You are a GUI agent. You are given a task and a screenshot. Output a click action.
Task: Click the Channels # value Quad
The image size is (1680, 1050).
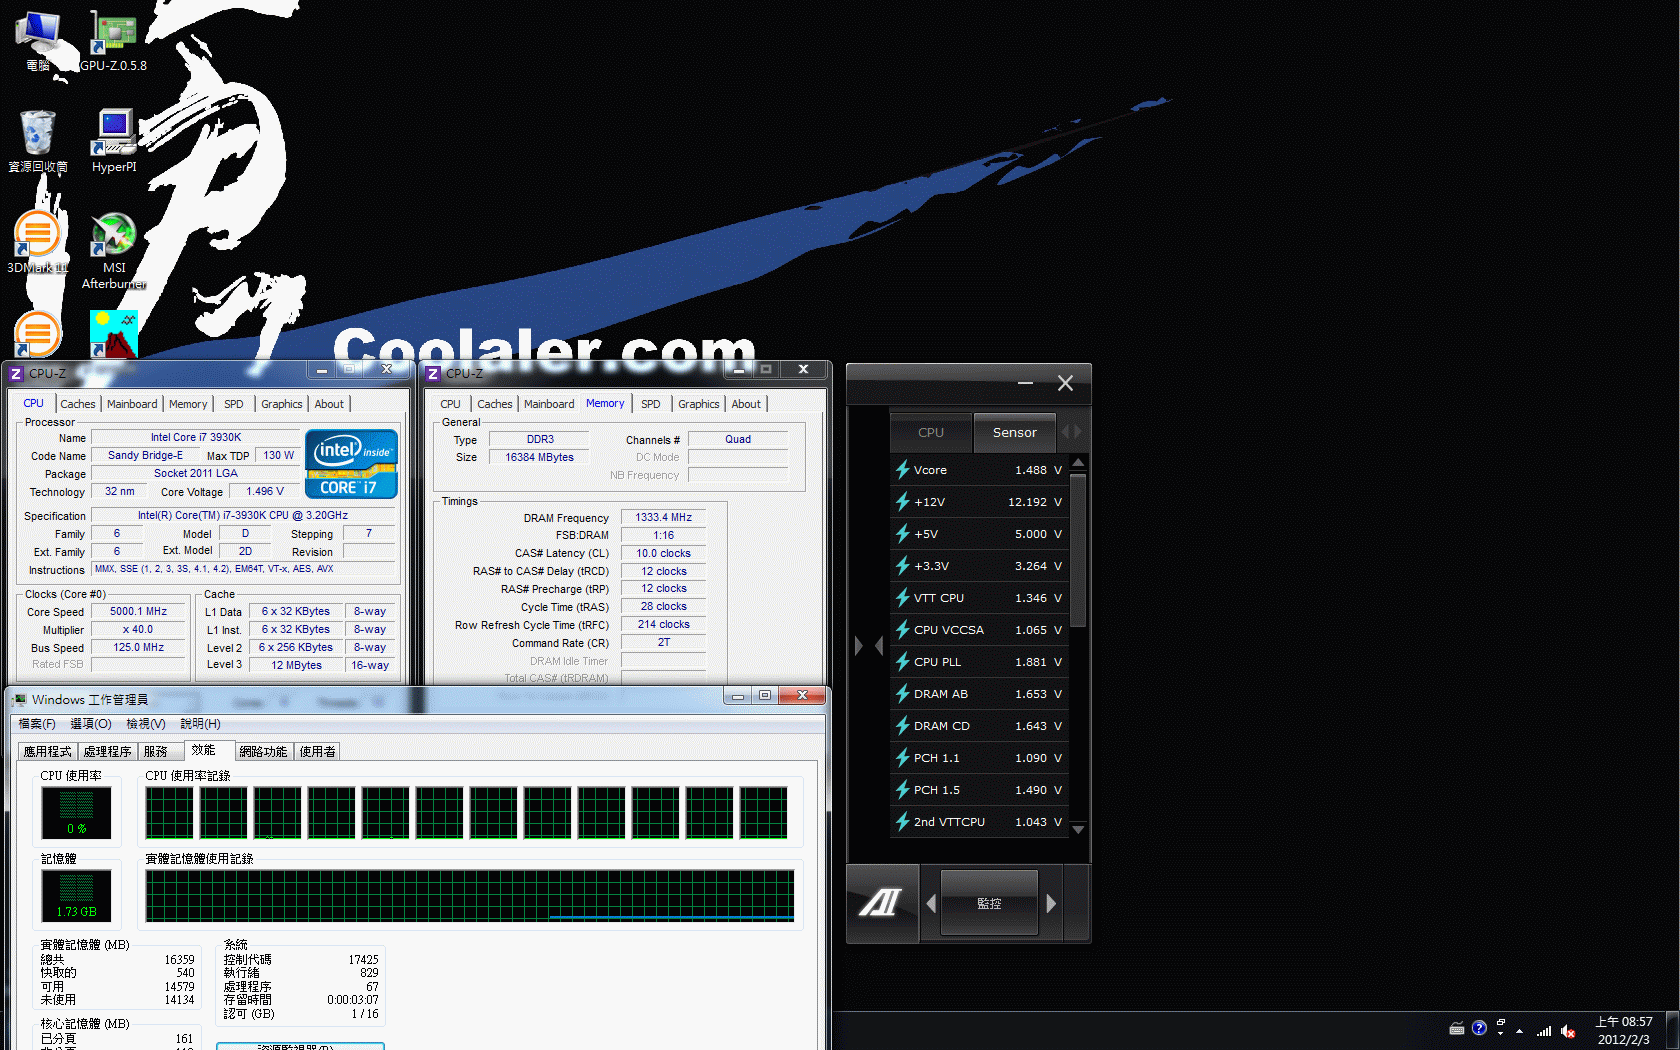tap(738, 440)
